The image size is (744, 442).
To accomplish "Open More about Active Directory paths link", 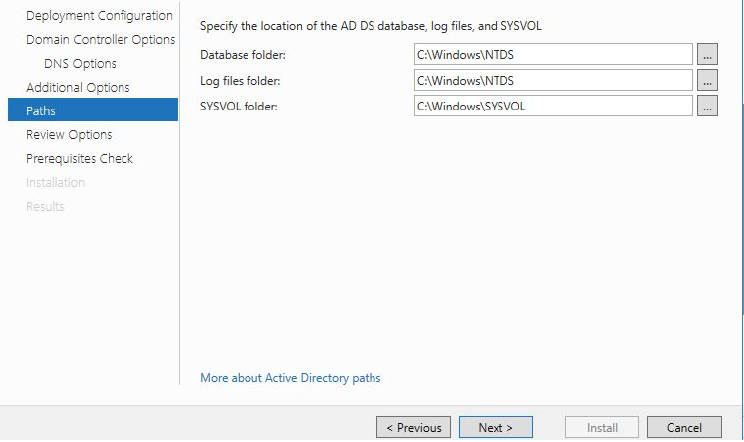I will click(x=290, y=378).
